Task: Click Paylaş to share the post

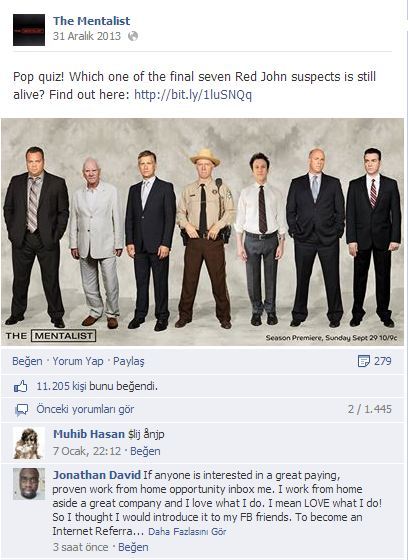Action: (x=129, y=361)
